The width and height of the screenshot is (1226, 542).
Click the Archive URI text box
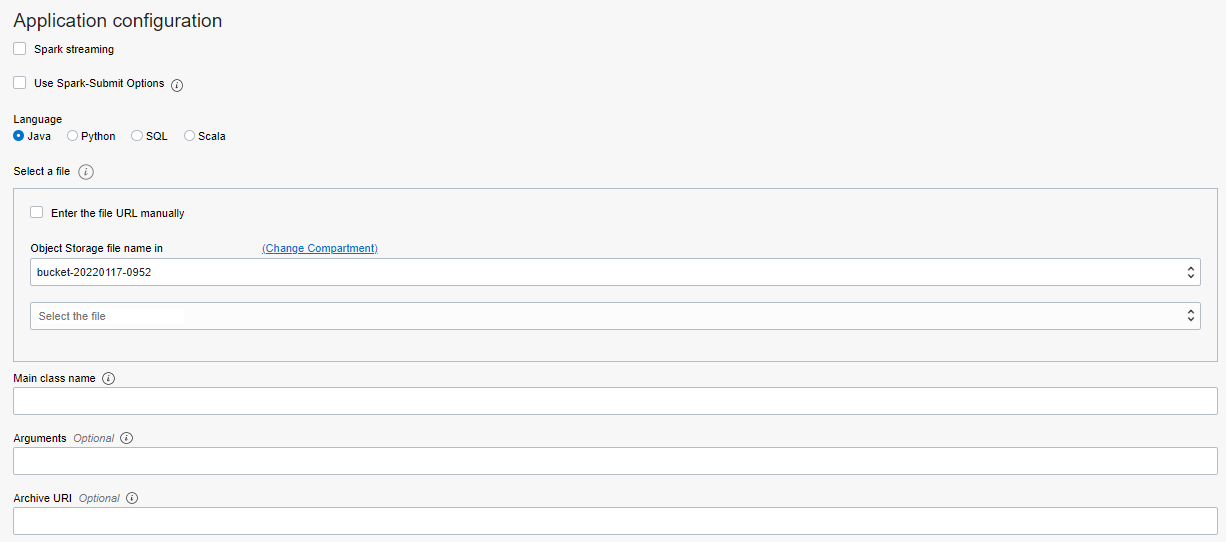[615, 521]
